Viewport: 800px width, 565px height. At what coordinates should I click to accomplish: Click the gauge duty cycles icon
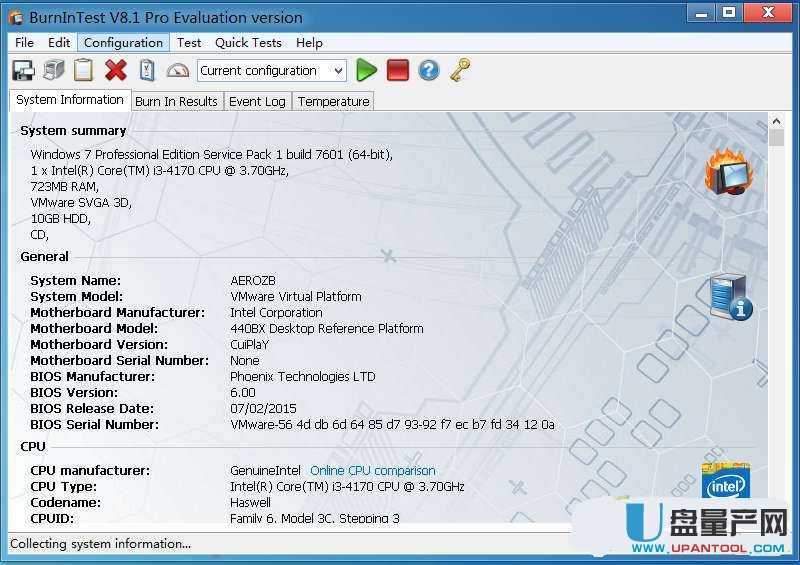178,70
